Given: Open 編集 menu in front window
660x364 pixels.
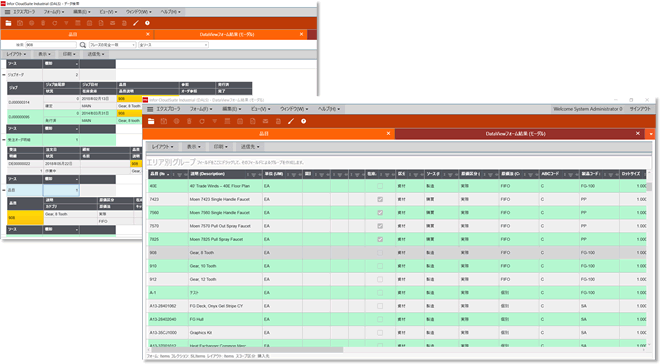Looking at the screenshot, I should click(x=232, y=109).
